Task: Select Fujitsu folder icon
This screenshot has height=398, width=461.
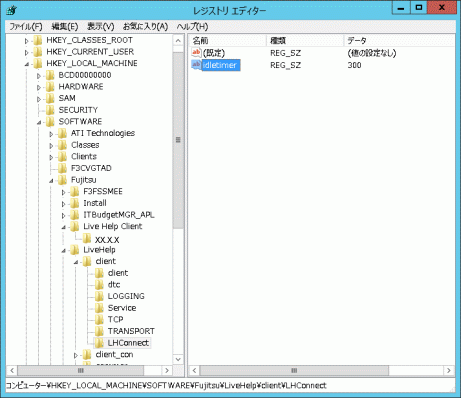Action: [x=63, y=180]
